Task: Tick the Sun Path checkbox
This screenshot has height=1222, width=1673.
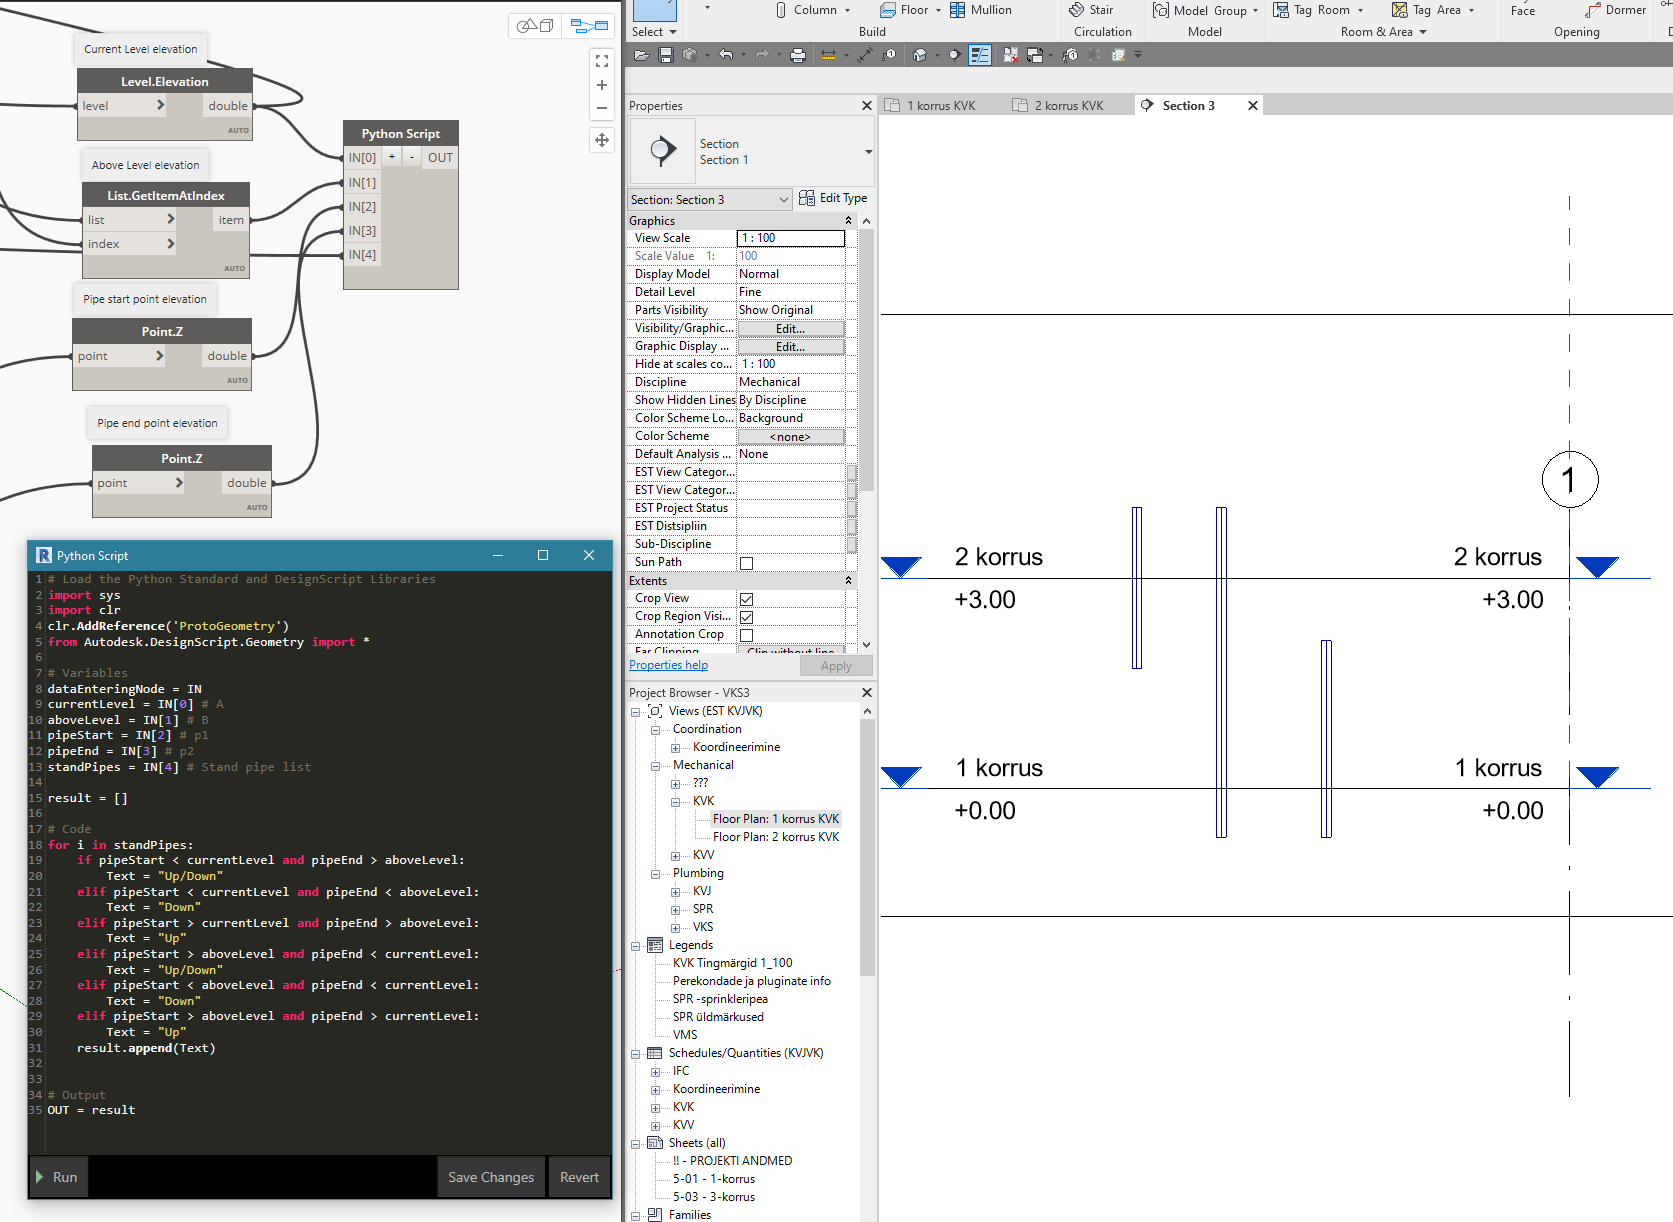Action: tap(746, 563)
